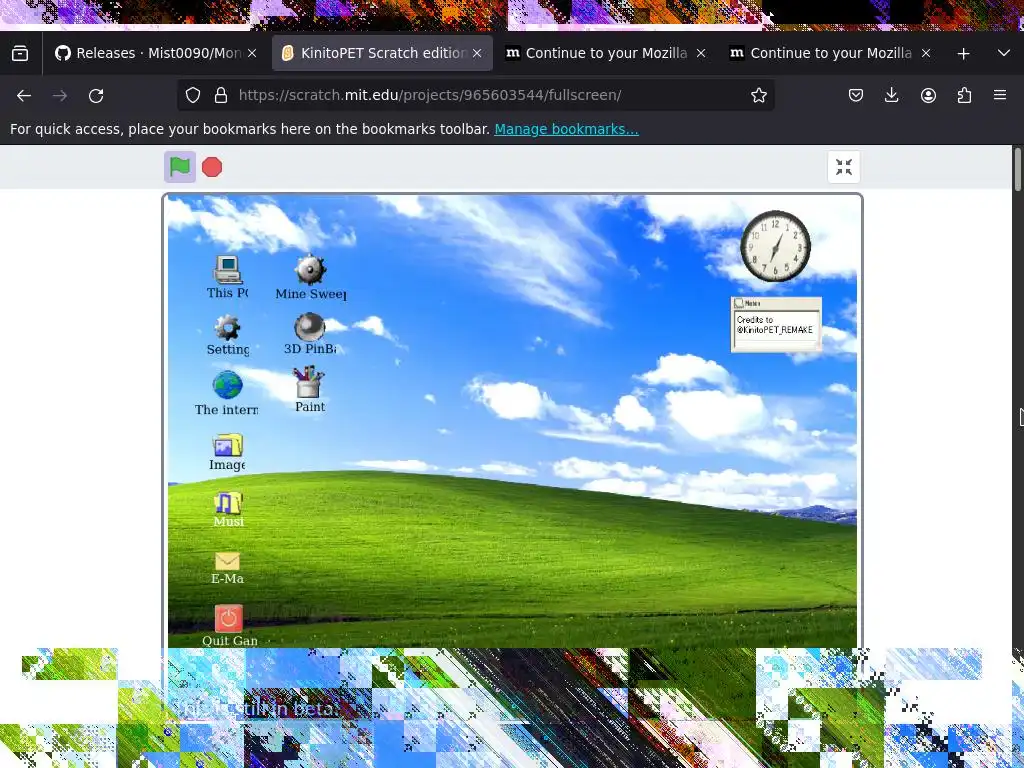Bookmark this page with the star icon
This screenshot has height=768, width=1024.
pos(759,95)
